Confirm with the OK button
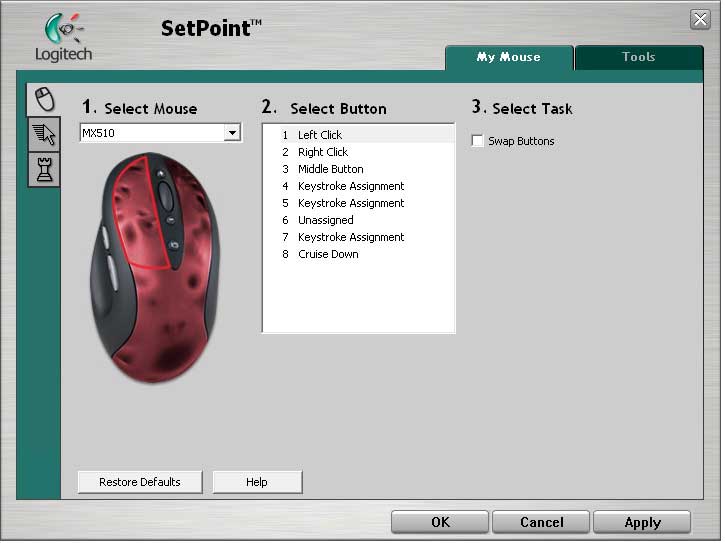This screenshot has width=725, height=543. [x=440, y=522]
